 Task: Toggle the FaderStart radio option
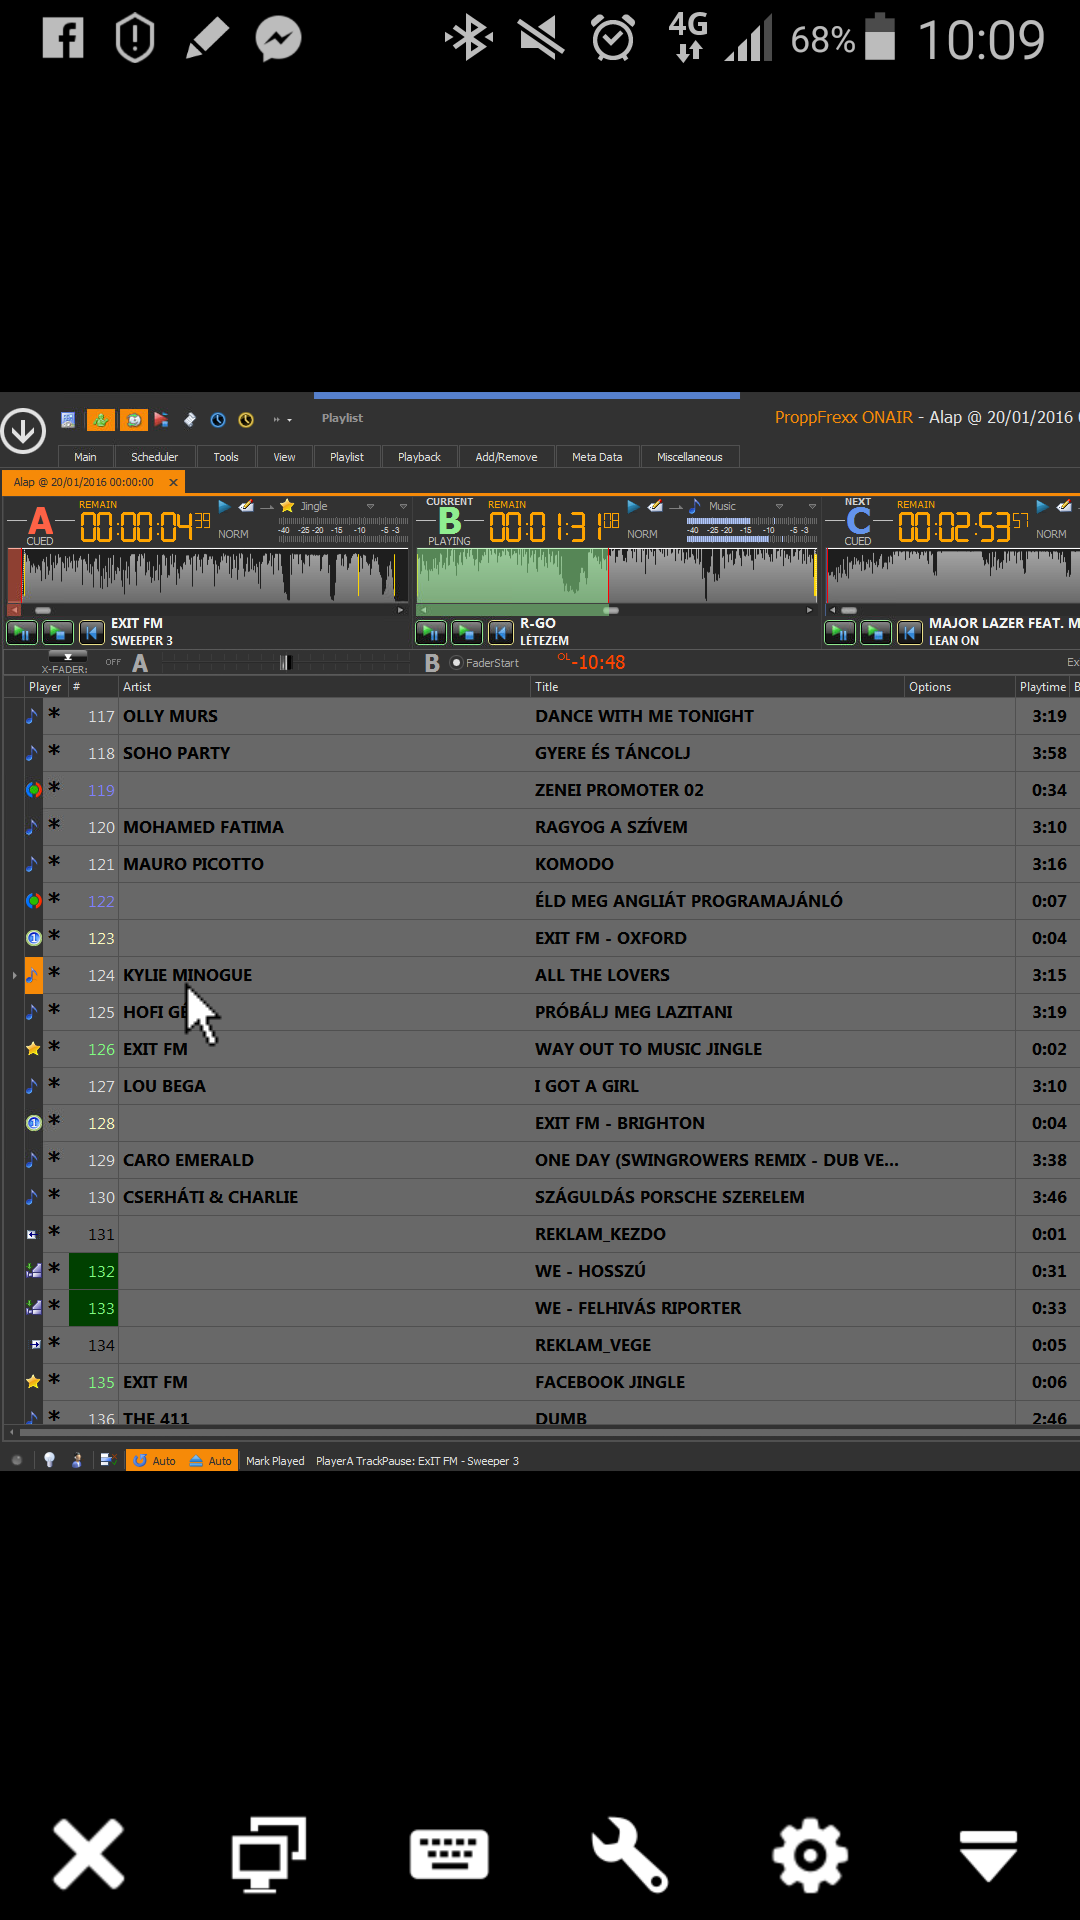point(457,662)
